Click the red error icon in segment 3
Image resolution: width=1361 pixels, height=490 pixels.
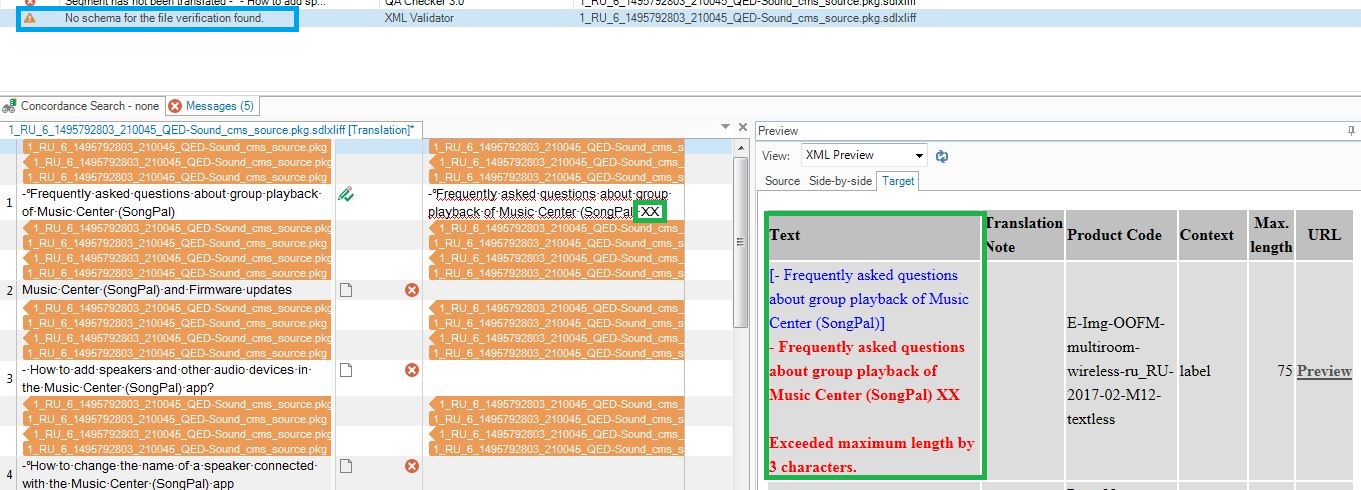pyautogui.click(x=411, y=370)
